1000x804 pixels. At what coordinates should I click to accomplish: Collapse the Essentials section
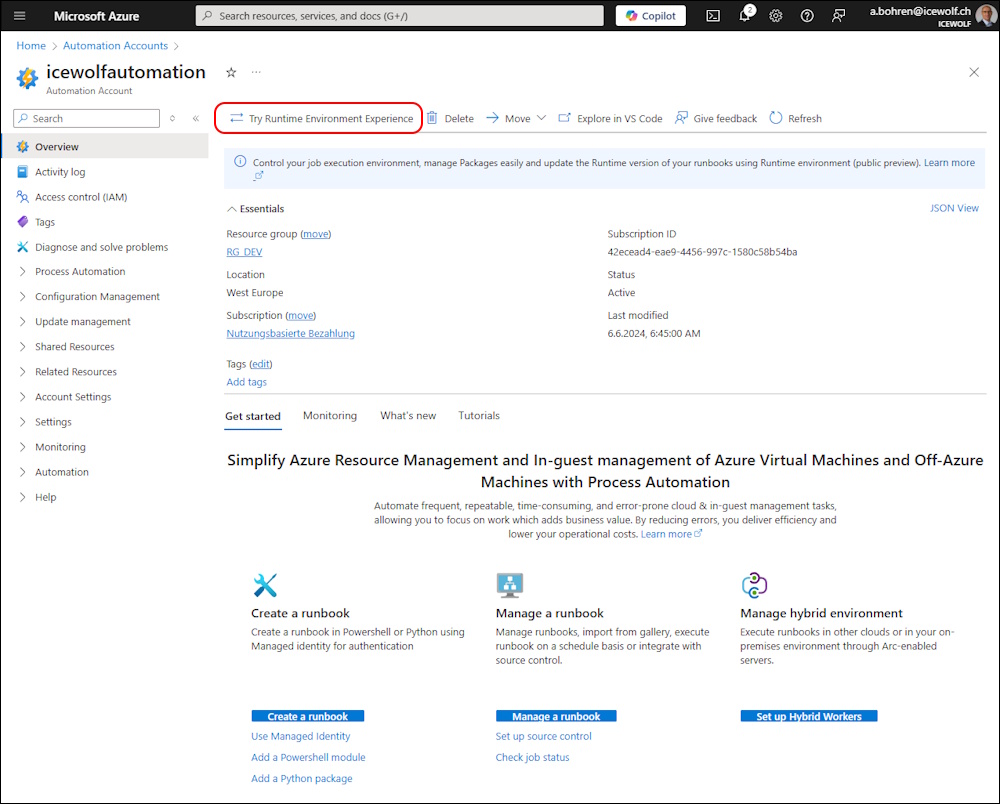coord(256,208)
